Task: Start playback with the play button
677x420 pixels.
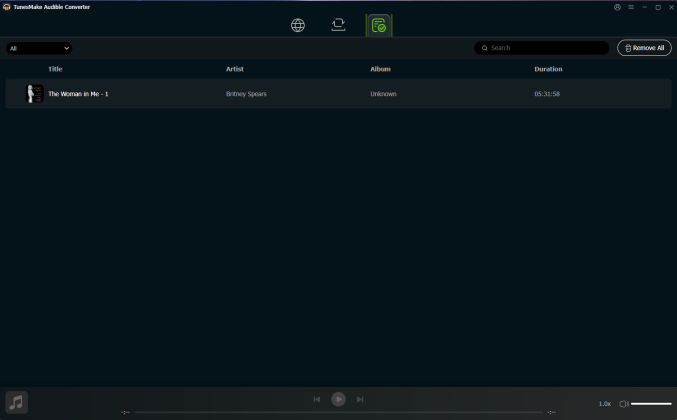Action: [338, 399]
